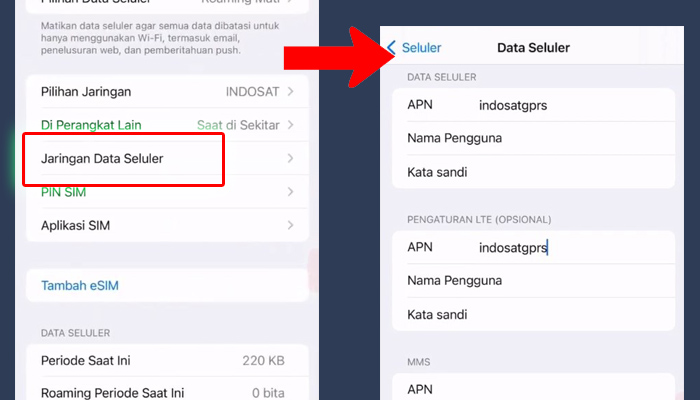Select PENGATURAN LTE (OPSIONAL) section header
This screenshot has height=400, width=700.
[479, 220]
